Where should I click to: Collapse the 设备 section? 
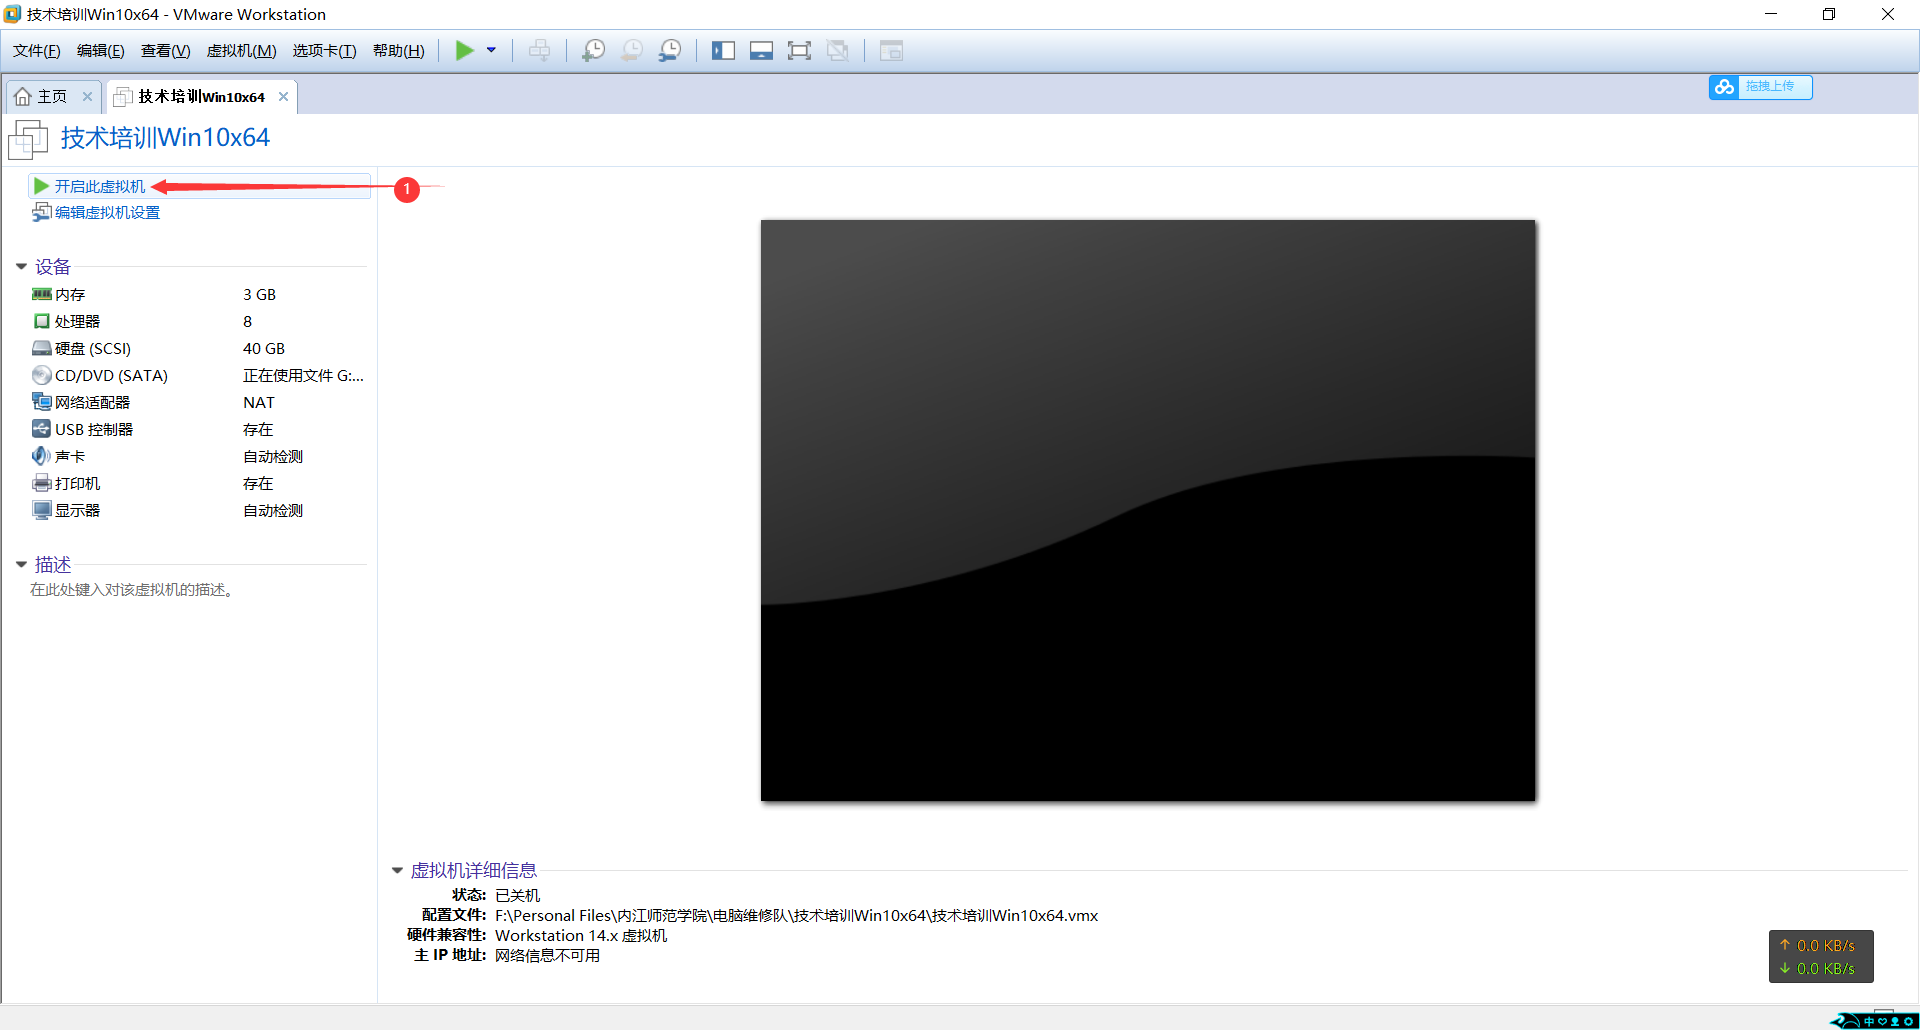coord(21,267)
